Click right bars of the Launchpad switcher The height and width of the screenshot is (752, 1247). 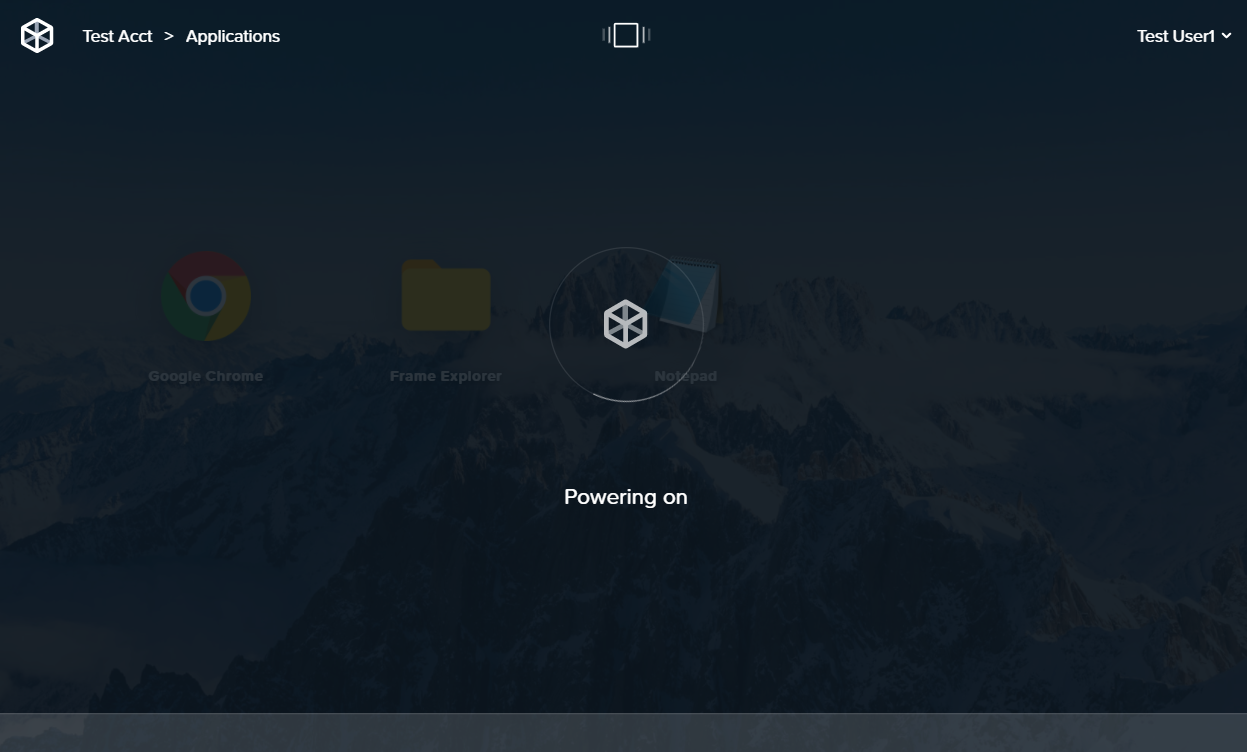[647, 36]
